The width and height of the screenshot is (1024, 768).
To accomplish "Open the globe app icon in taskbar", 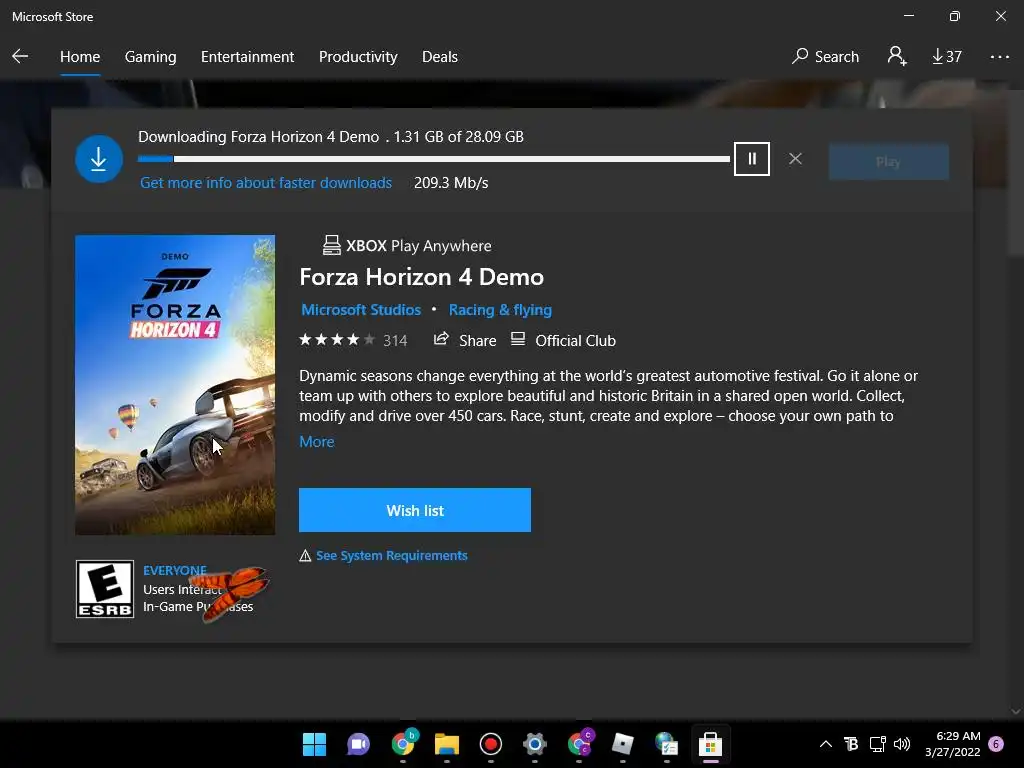I will click(666, 744).
